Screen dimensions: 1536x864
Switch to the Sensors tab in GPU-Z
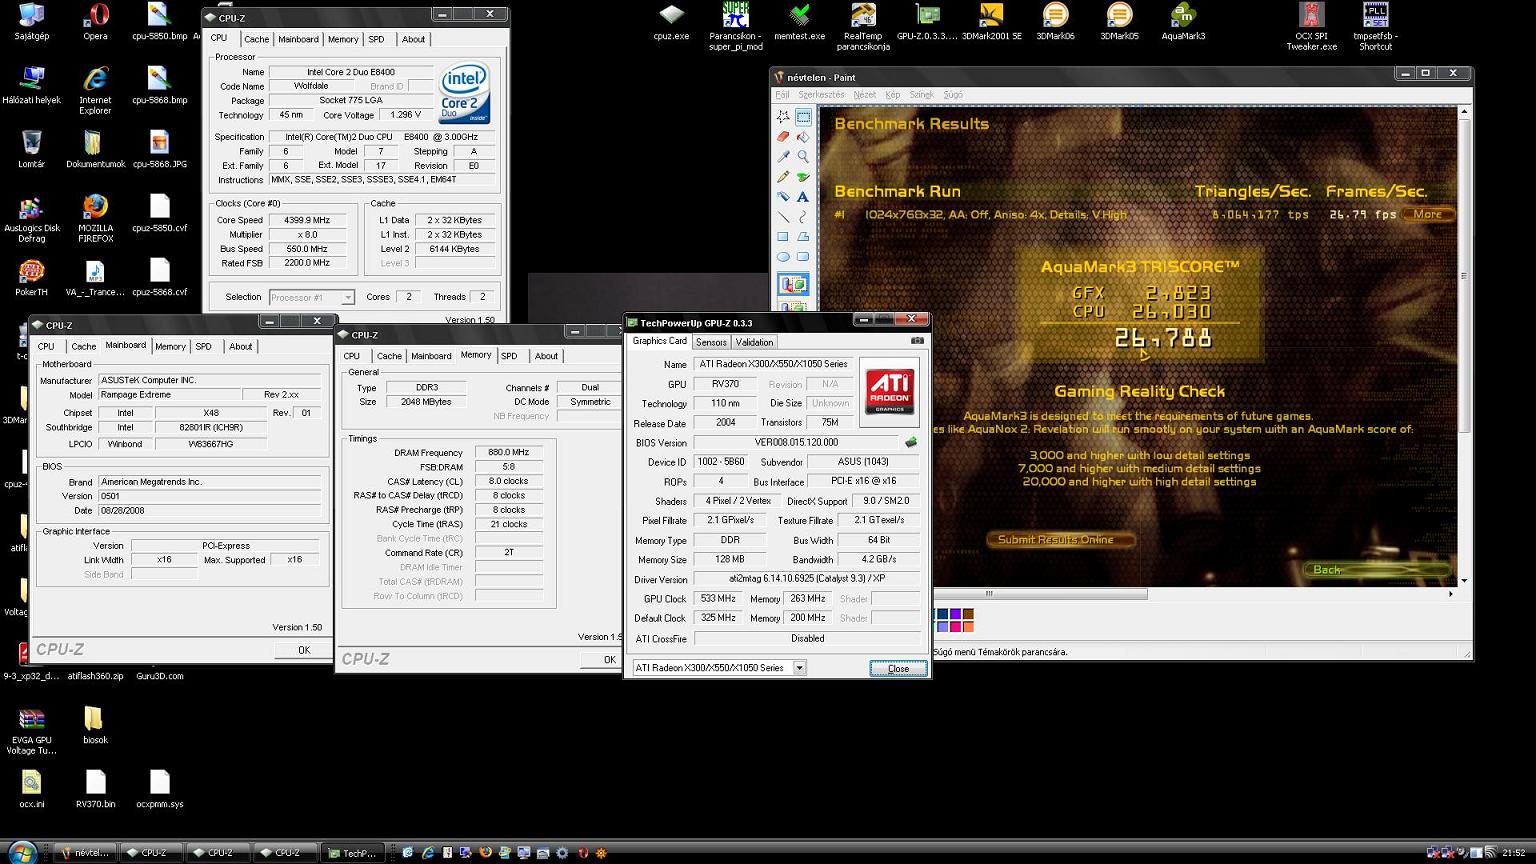pos(711,342)
